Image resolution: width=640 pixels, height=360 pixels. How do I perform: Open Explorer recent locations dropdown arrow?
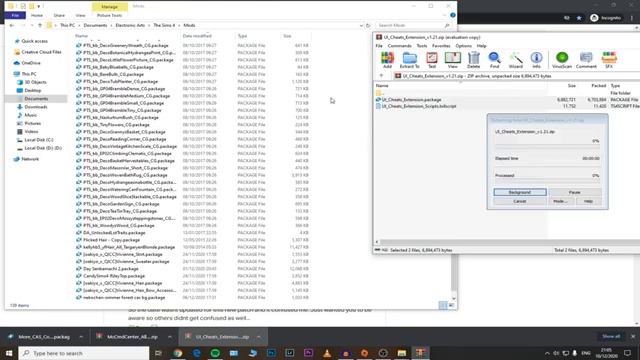(32, 25)
